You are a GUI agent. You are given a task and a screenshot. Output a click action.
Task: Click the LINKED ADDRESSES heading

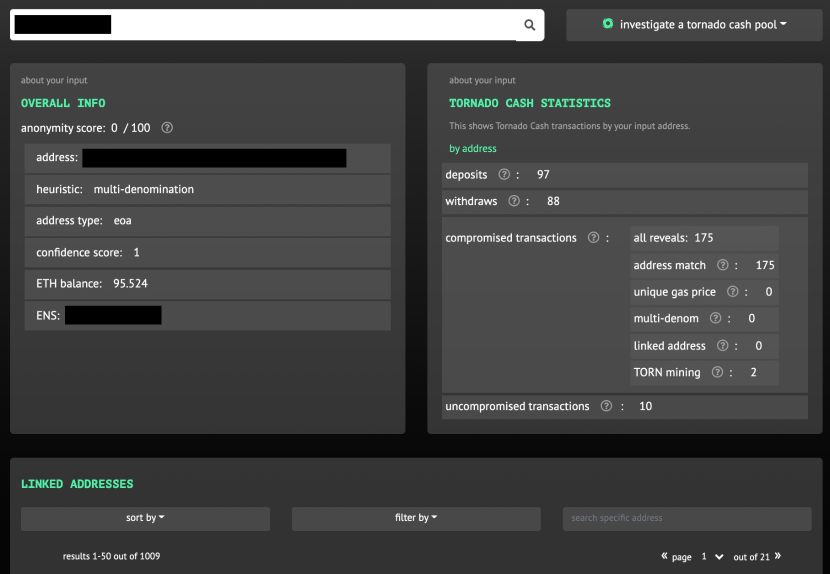pos(77,484)
